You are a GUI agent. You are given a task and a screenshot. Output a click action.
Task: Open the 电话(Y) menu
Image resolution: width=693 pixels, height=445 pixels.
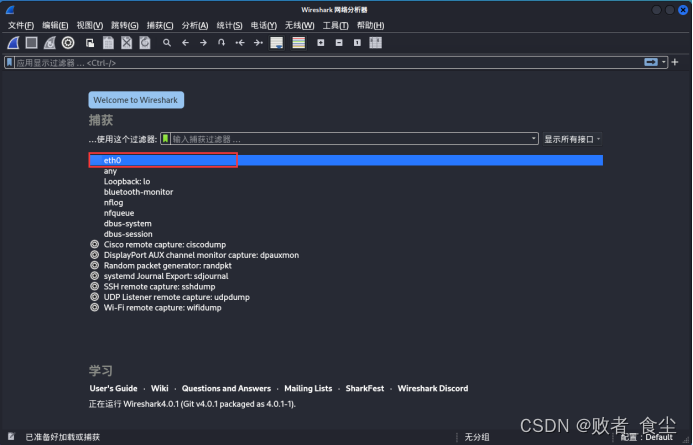(264, 26)
